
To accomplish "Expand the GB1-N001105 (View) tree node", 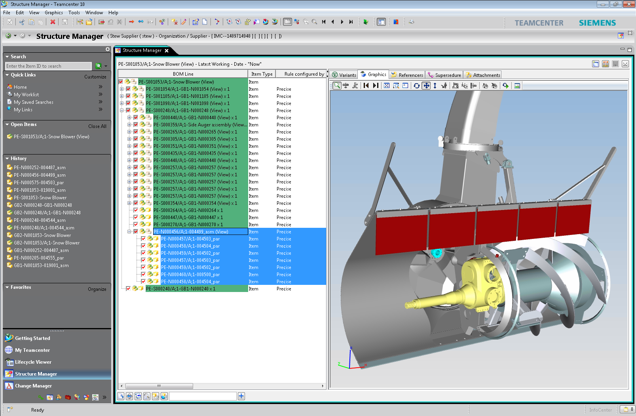I will 122,96.
